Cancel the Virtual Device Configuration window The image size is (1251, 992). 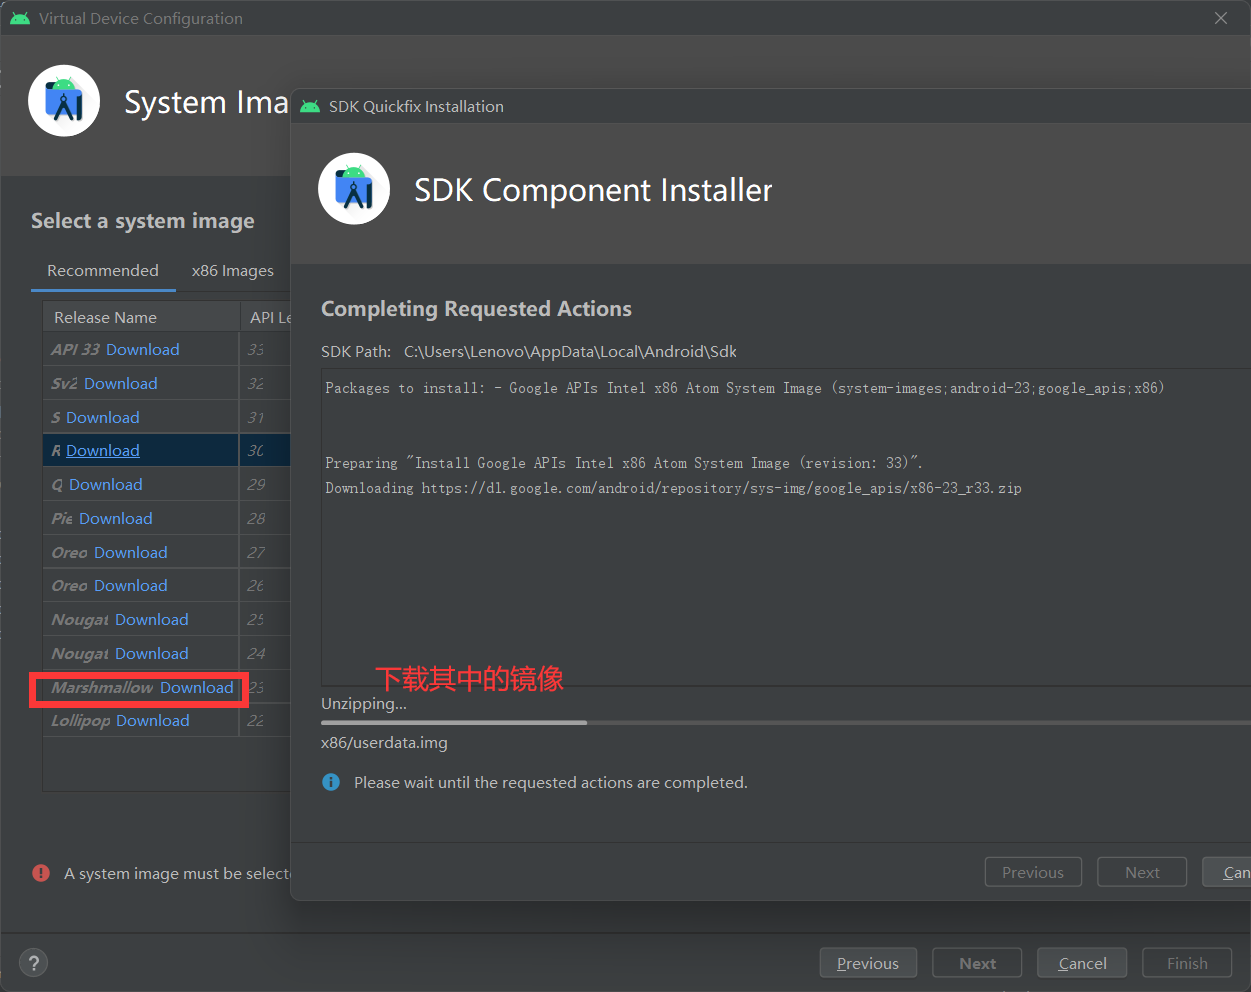coord(1082,963)
